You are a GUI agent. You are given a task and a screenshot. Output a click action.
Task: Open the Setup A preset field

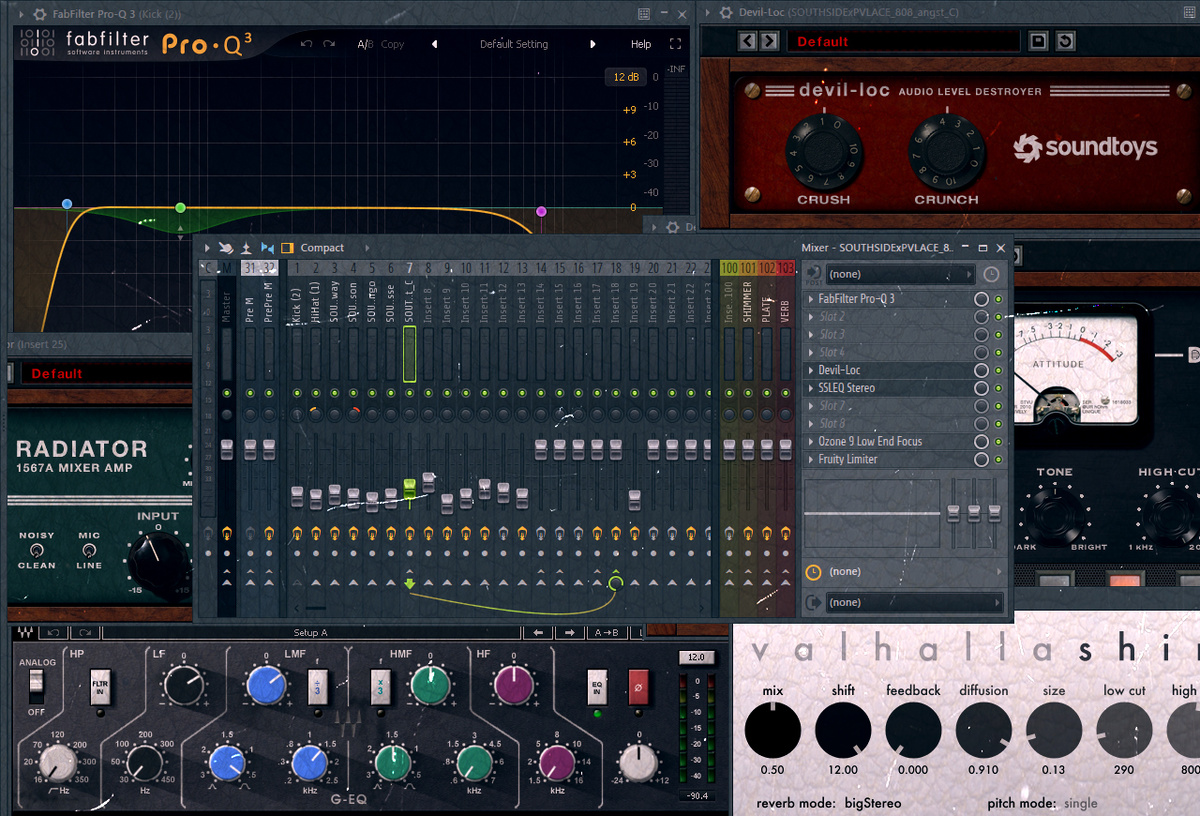tap(310, 633)
